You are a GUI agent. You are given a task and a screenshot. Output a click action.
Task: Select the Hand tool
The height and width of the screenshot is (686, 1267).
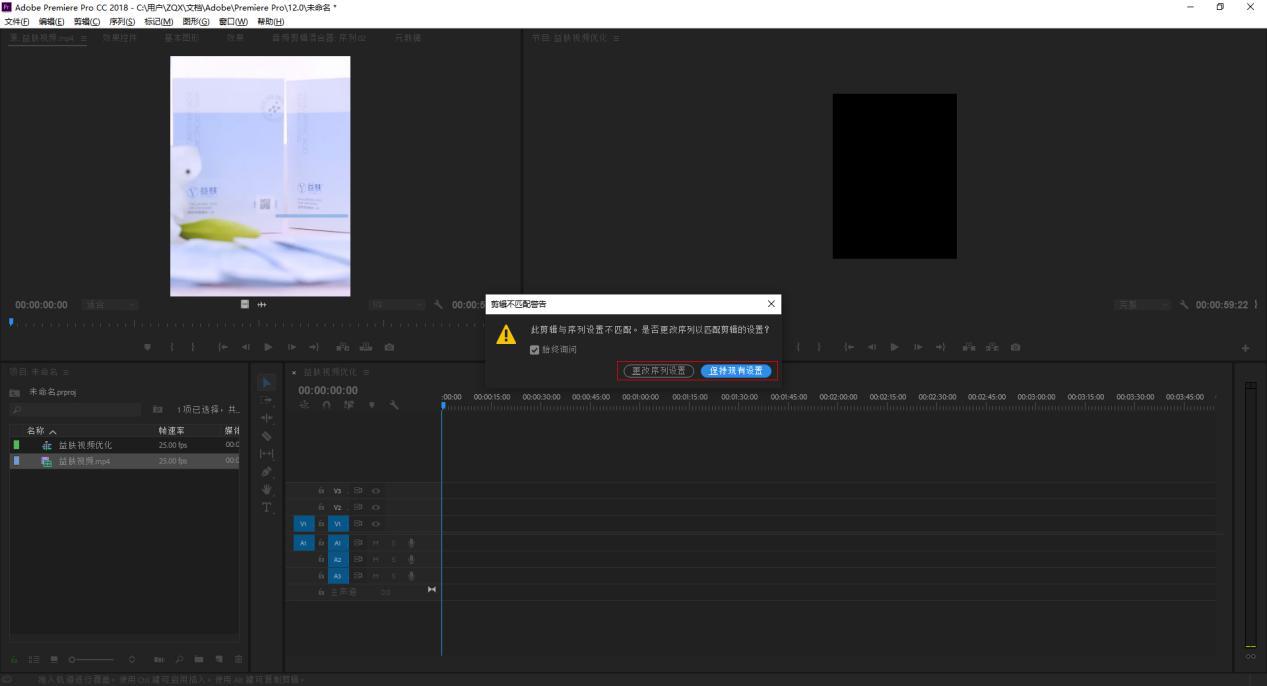[267, 489]
